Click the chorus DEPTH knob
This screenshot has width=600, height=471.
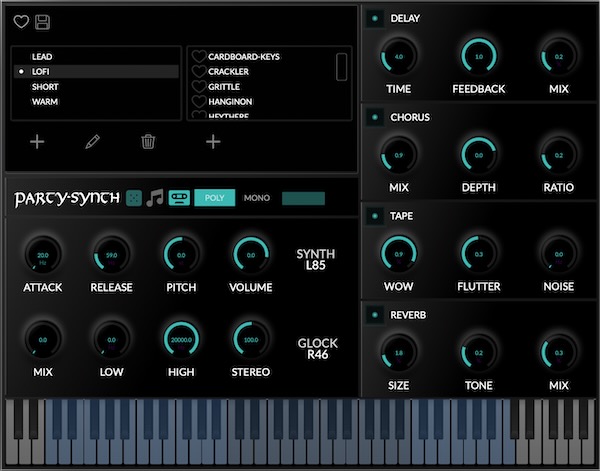pos(479,155)
